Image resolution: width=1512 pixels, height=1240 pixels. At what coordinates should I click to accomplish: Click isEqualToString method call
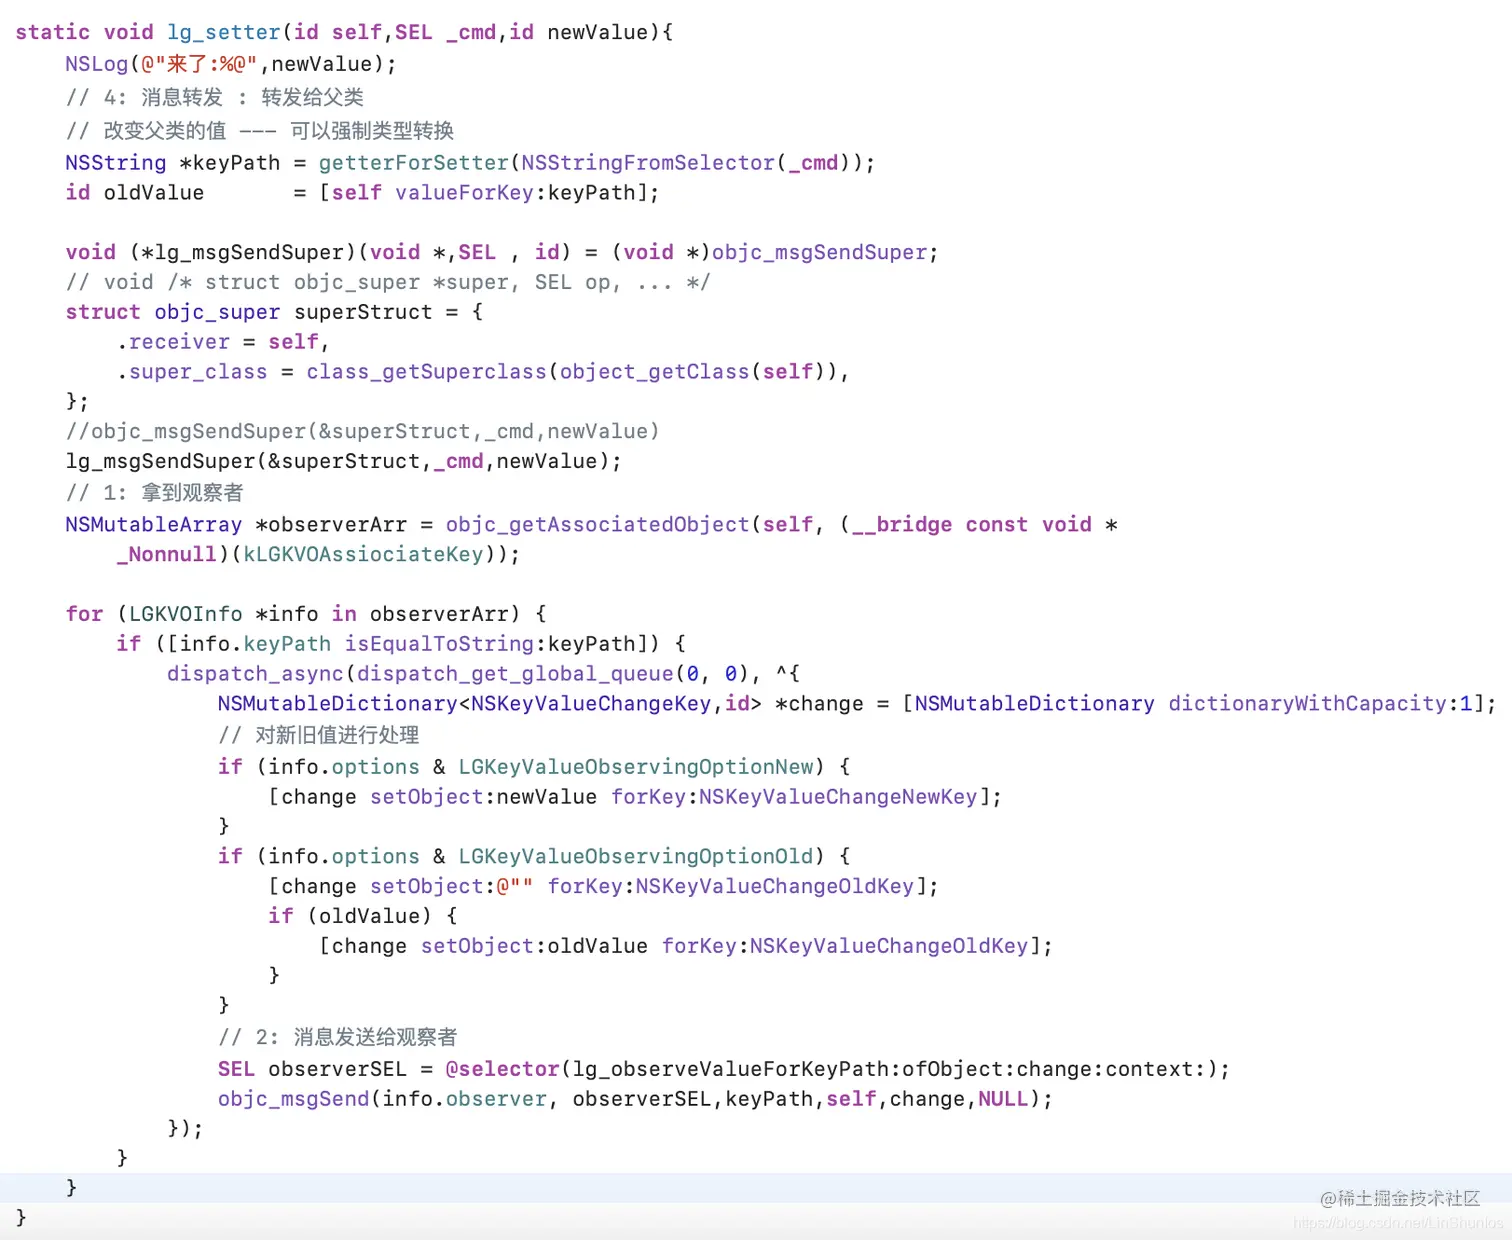[439, 644]
